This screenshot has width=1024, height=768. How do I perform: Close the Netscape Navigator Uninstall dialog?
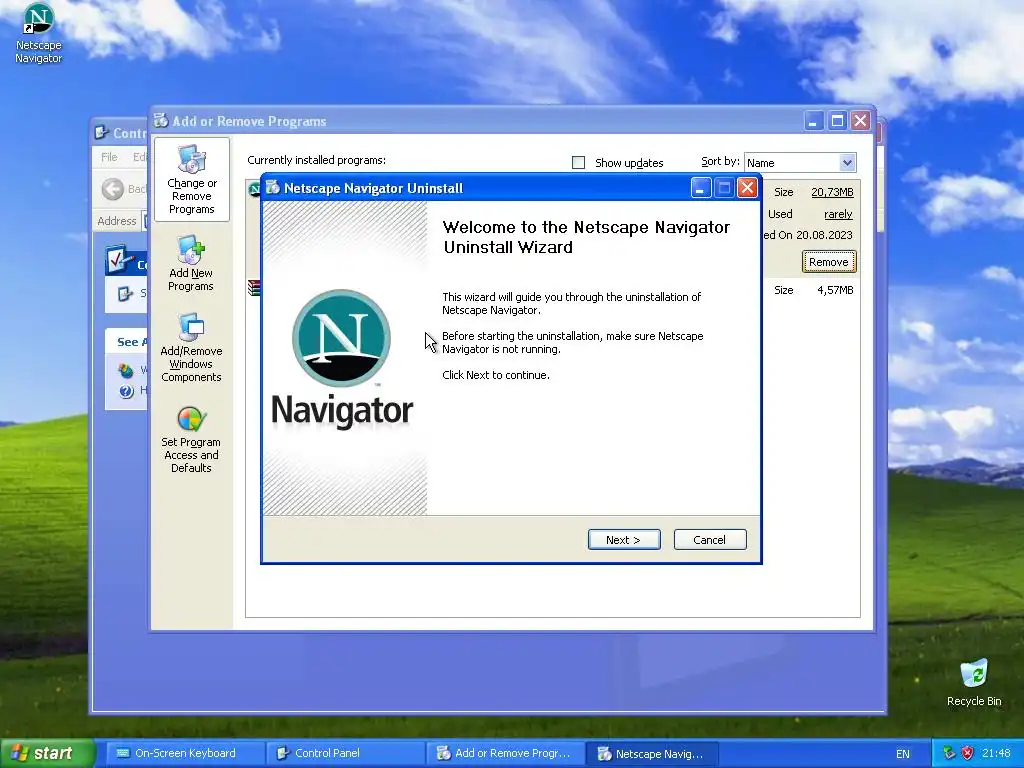(x=747, y=188)
